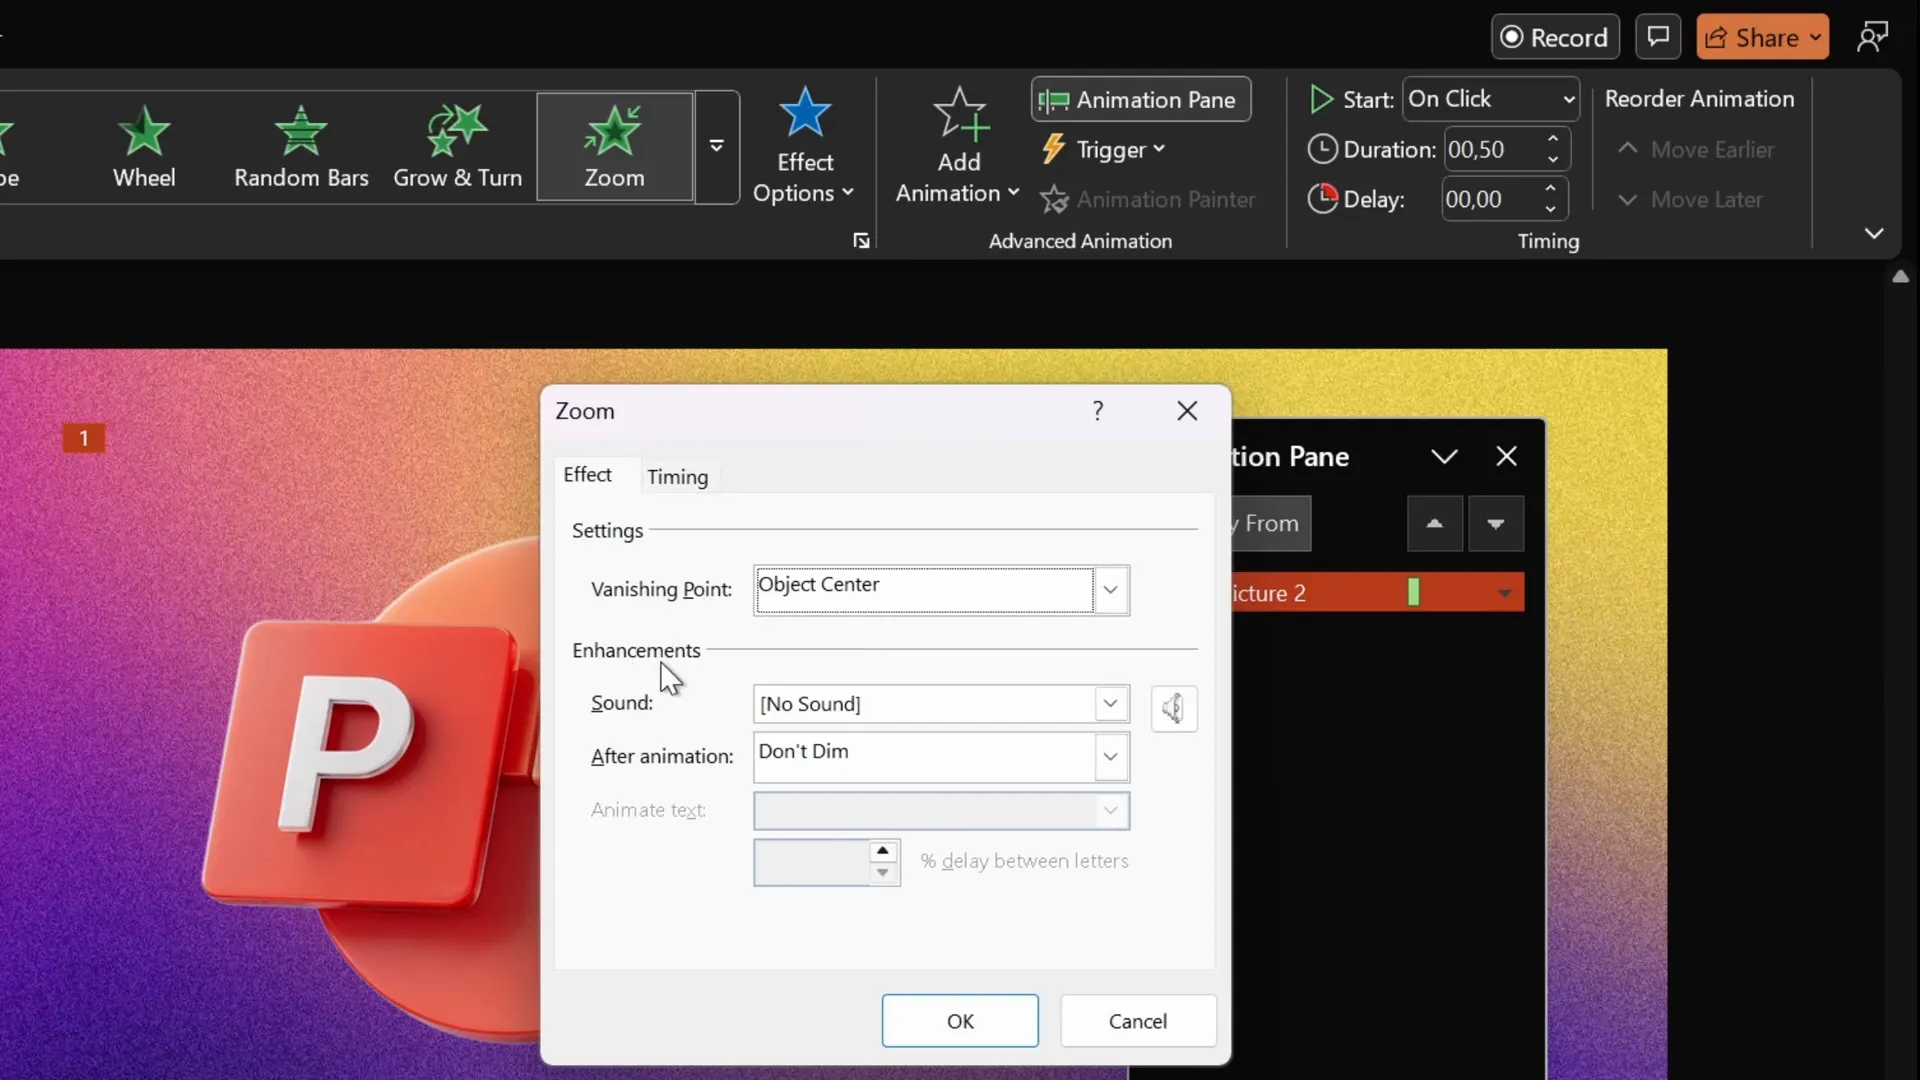1920x1080 pixels.
Task: Move animation up in Animation Pane
Action: [x=1435, y=524]
